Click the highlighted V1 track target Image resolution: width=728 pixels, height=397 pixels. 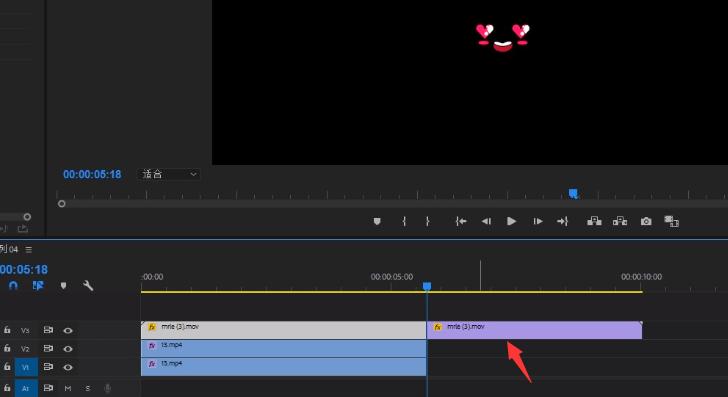click(26, 367)
